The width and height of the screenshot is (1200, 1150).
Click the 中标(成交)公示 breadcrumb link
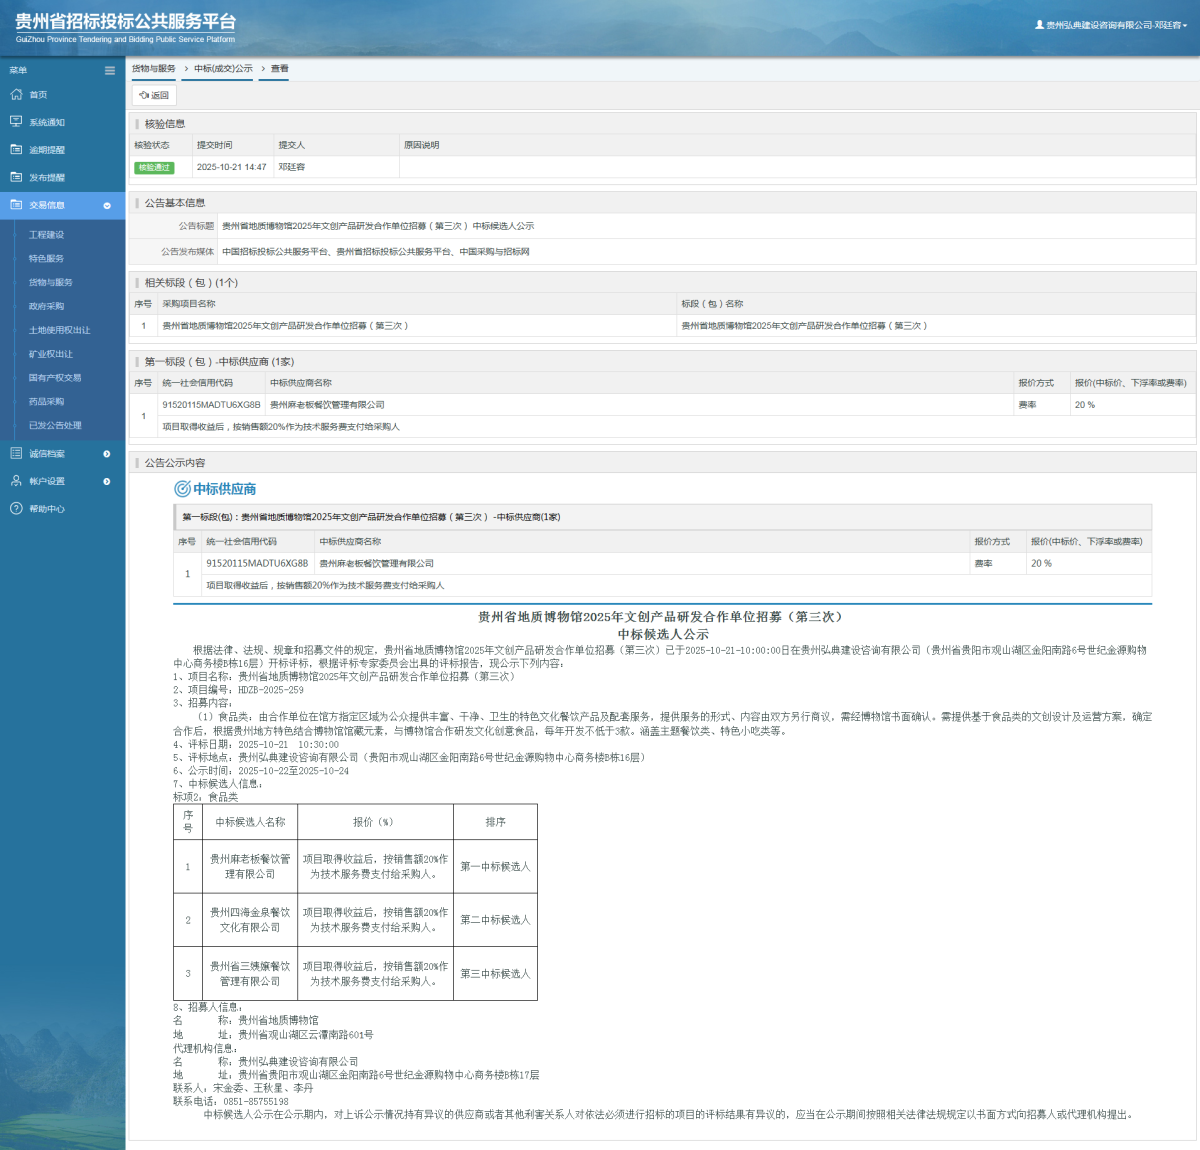point(223,69)
